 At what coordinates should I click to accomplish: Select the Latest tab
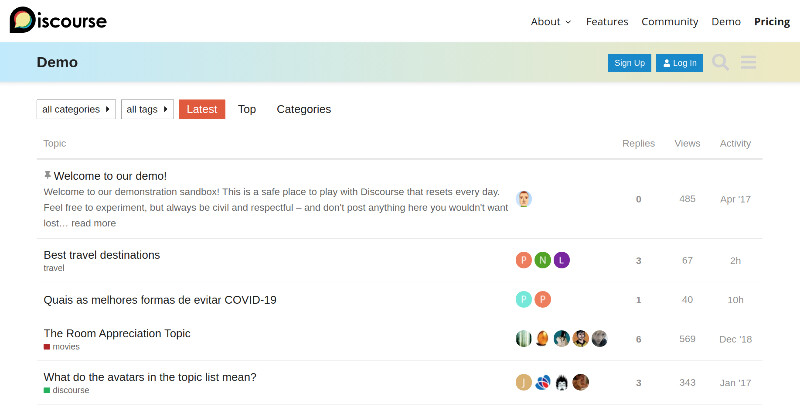click(202, 109)
